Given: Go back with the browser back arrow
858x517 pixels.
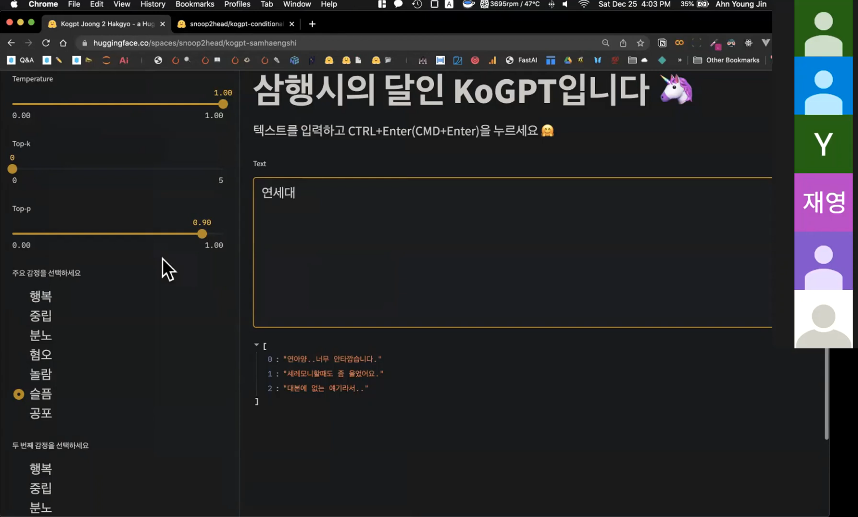Looking at the screenshot, I should pos(11,43).
